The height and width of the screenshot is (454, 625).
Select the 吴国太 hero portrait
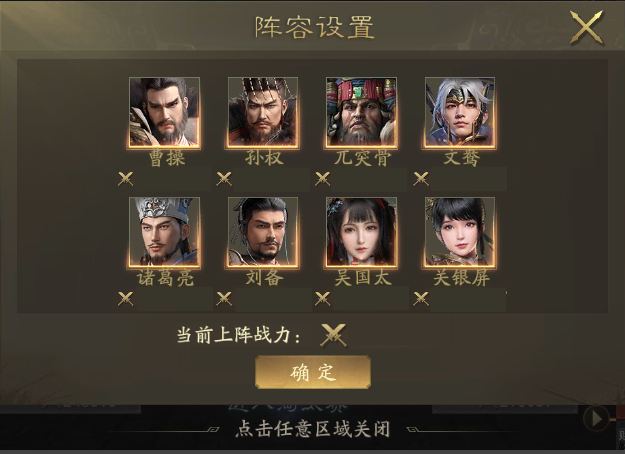362,232
